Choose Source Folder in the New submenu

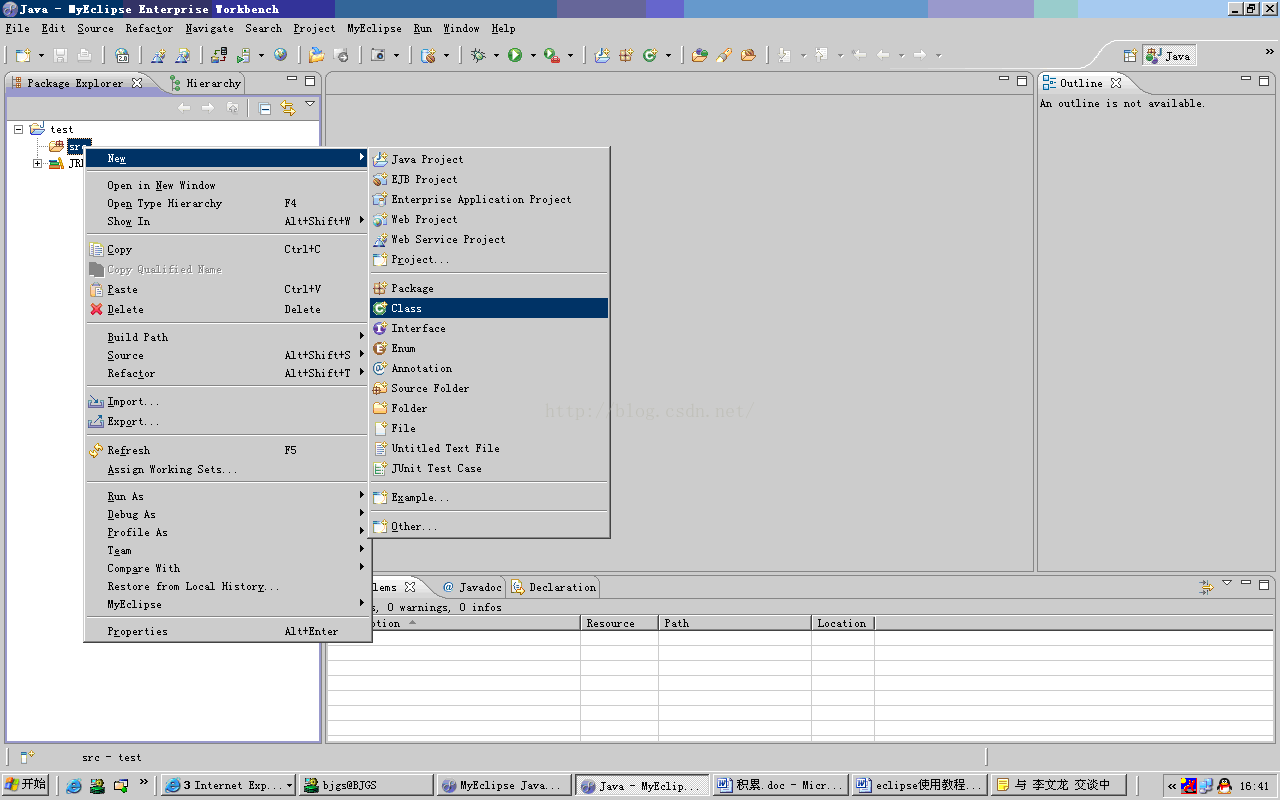coord(489,388)
